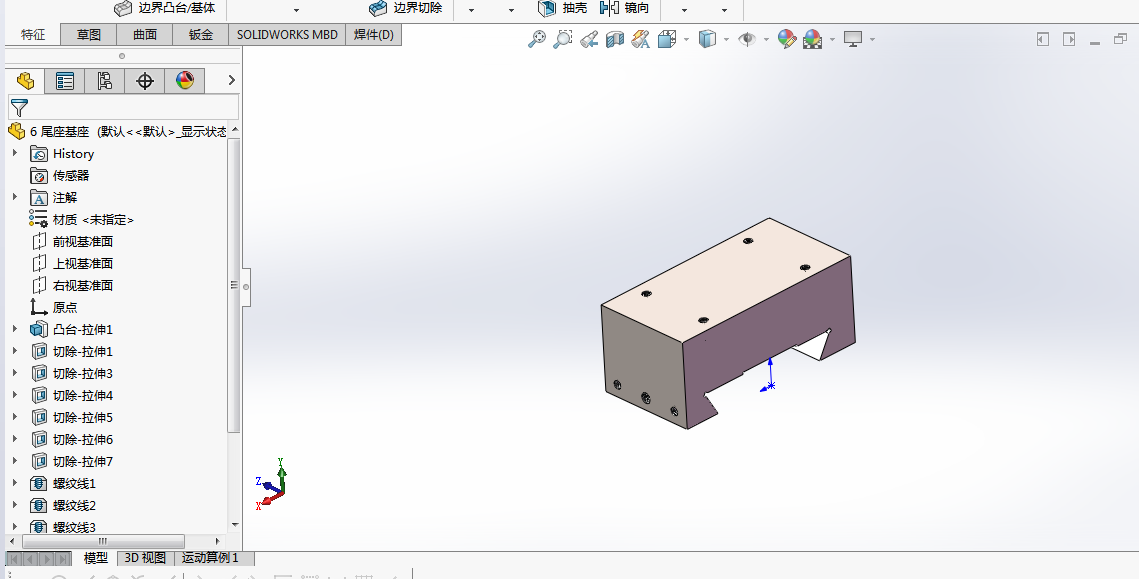Click the Edit Appearance color ball icon

[787, 39]
